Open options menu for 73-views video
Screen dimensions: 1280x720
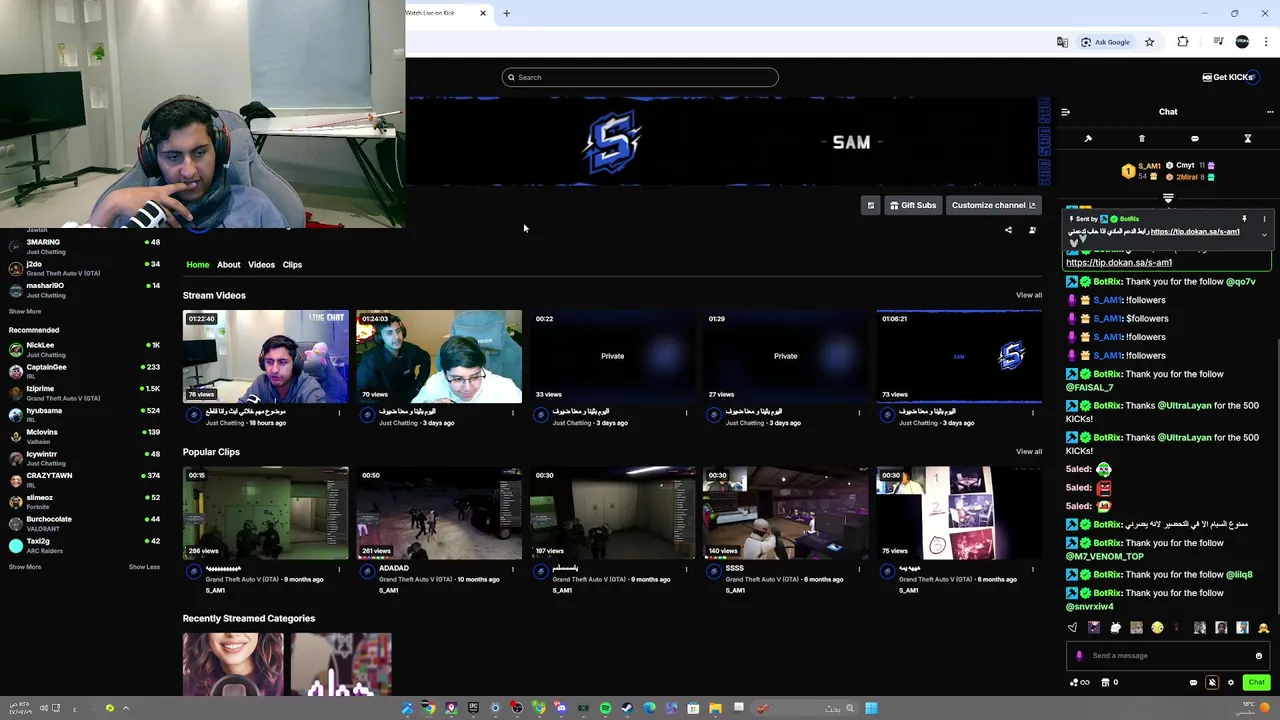[1033, 412]
